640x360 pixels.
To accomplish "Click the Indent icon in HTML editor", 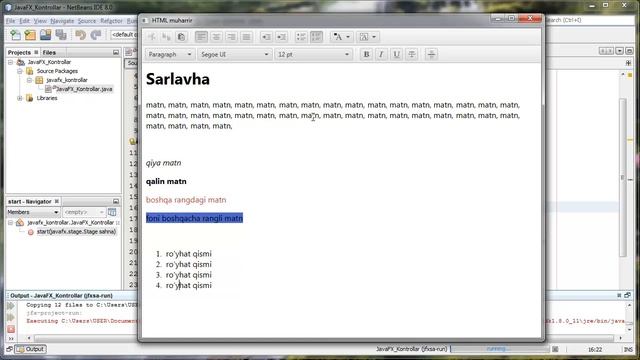I will 282,37.
